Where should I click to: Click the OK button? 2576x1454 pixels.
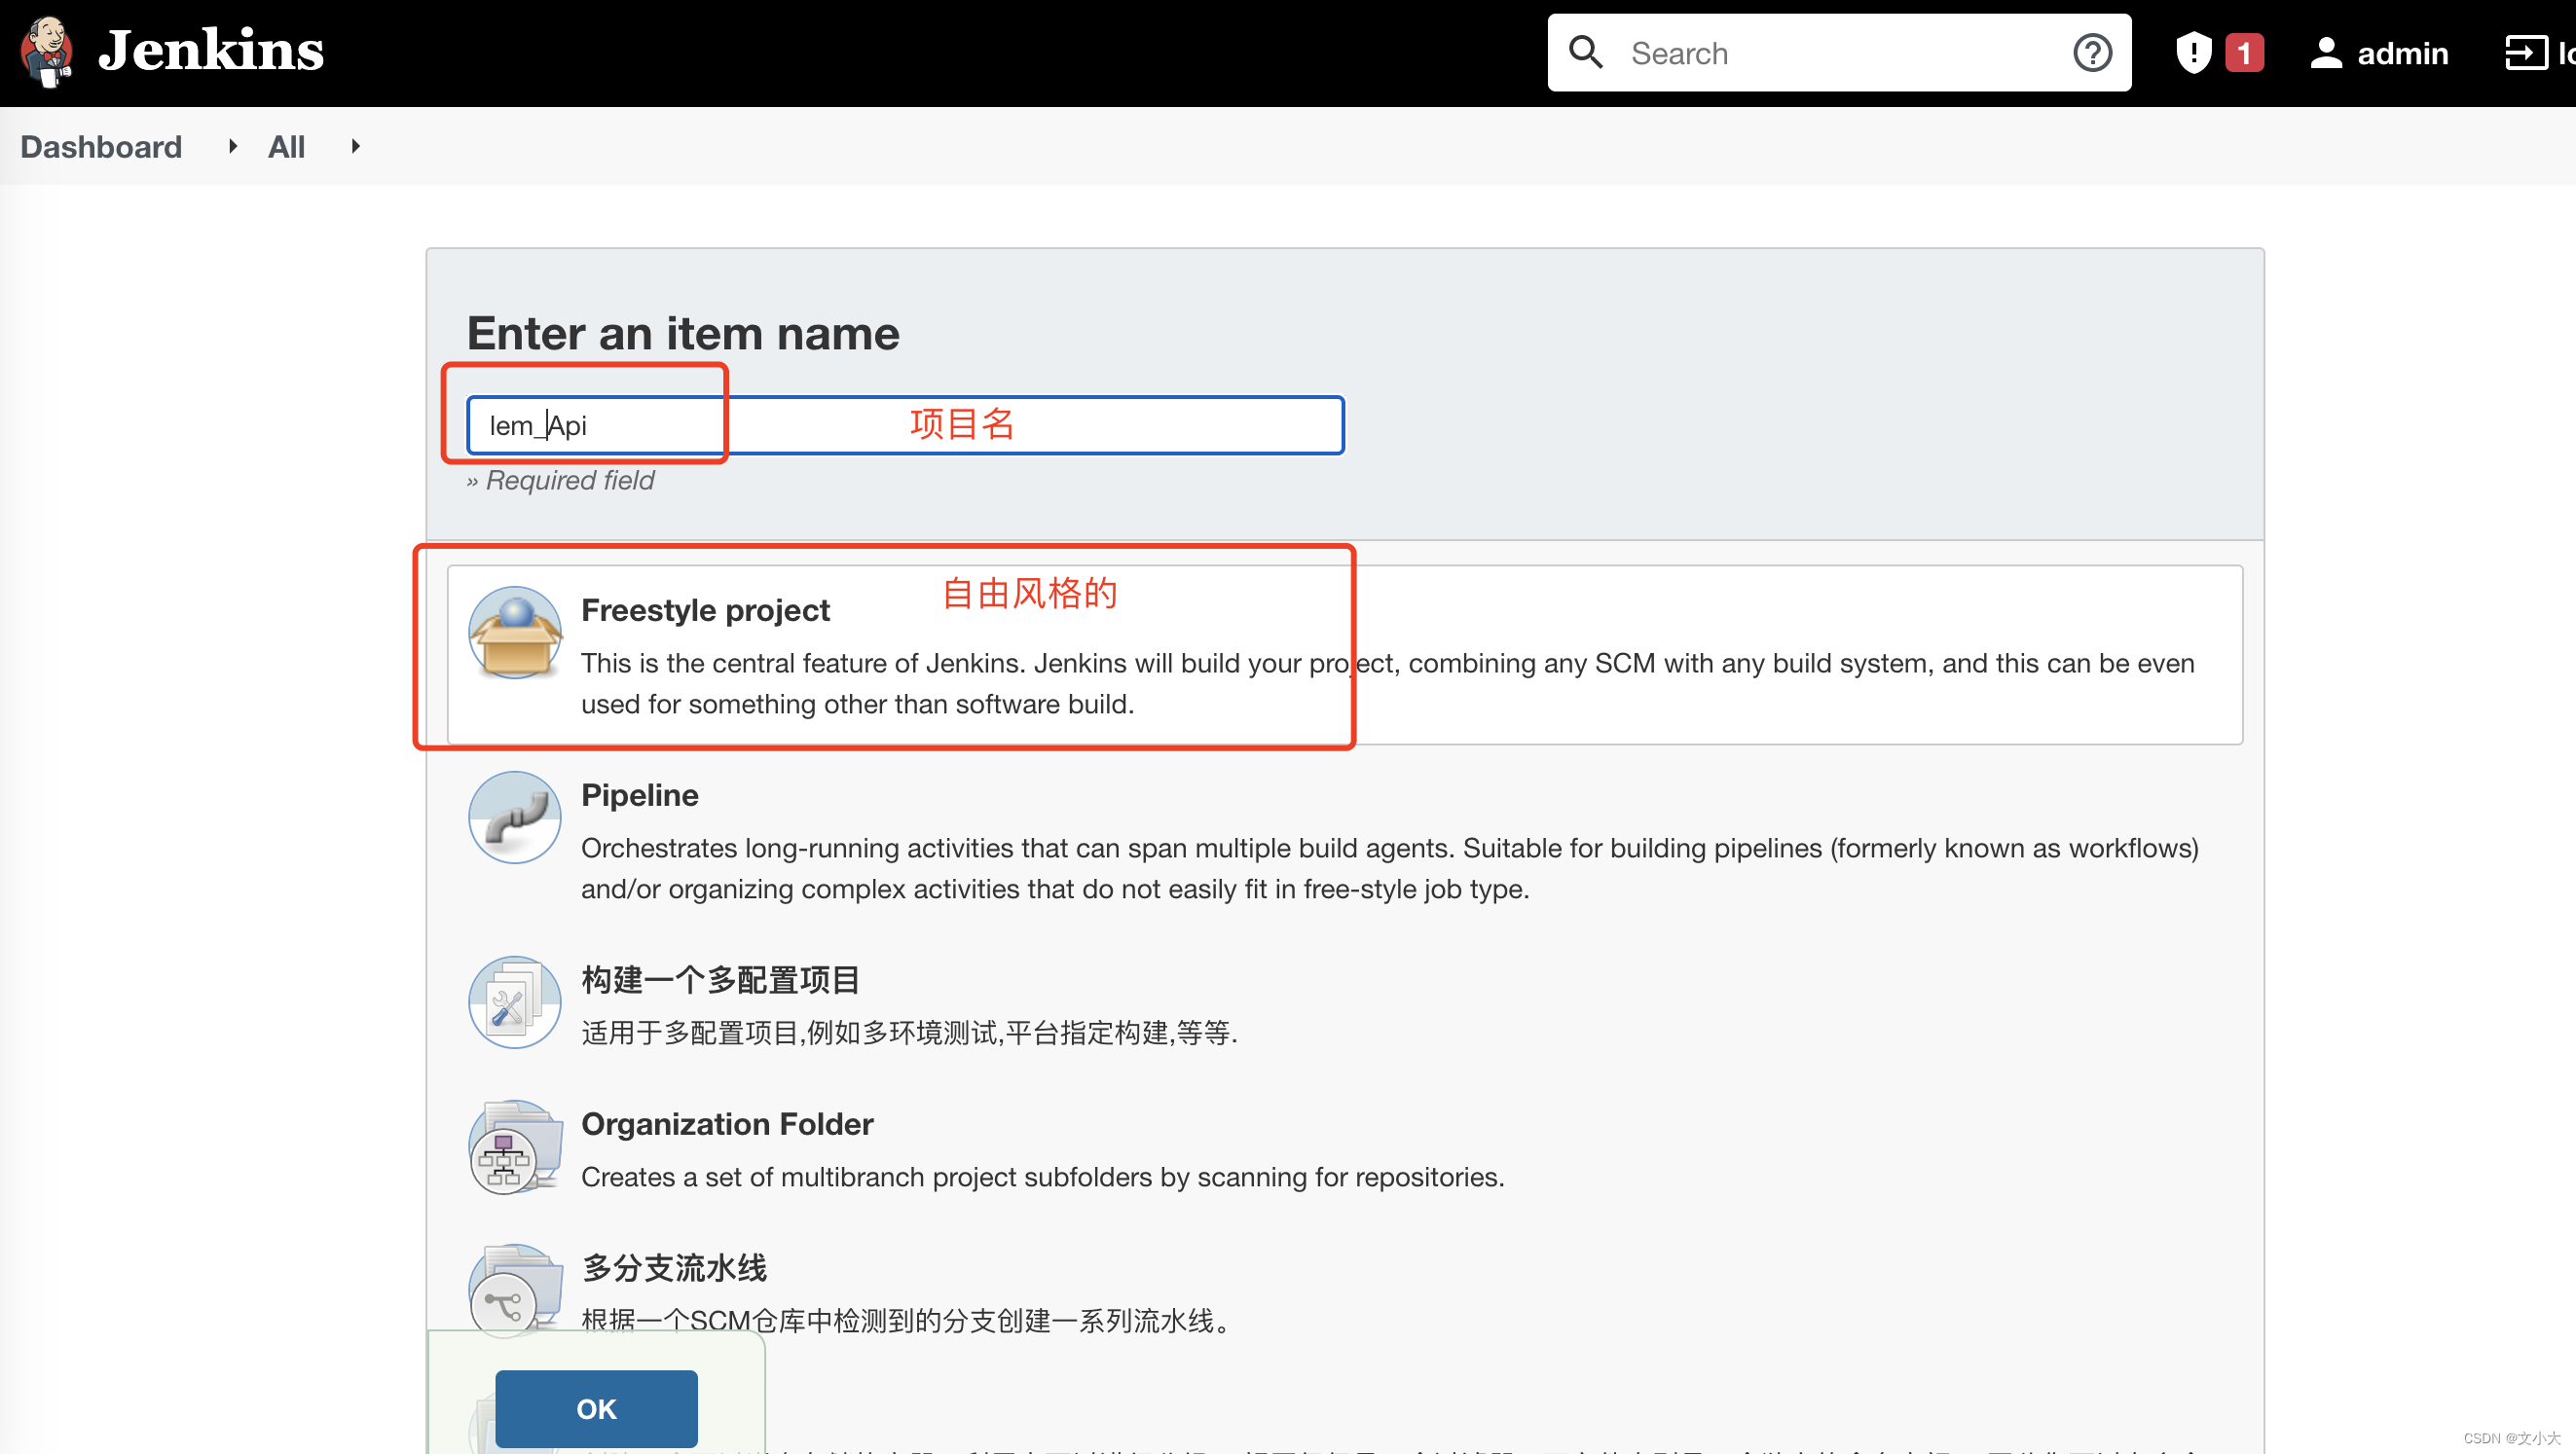tap(595, 1408)
